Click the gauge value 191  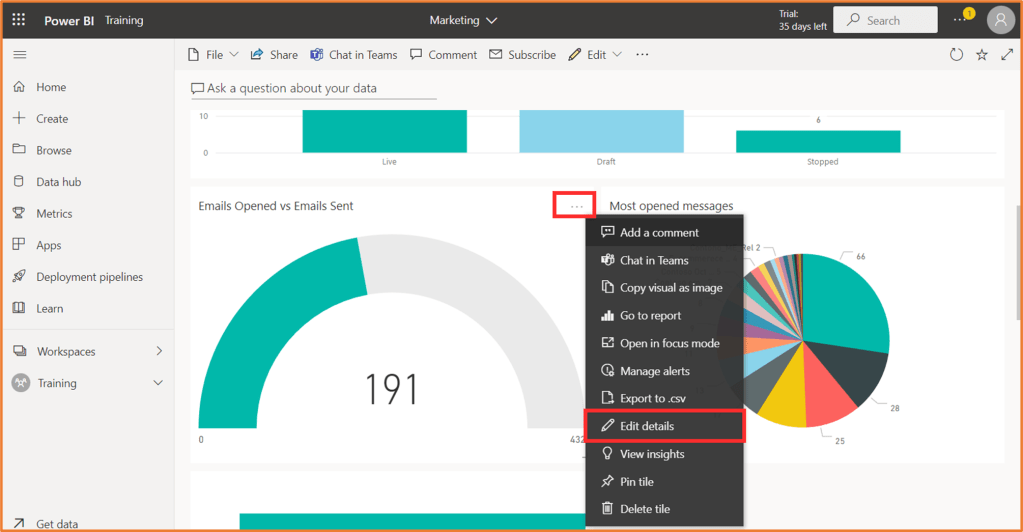click(x=391, y=389)
